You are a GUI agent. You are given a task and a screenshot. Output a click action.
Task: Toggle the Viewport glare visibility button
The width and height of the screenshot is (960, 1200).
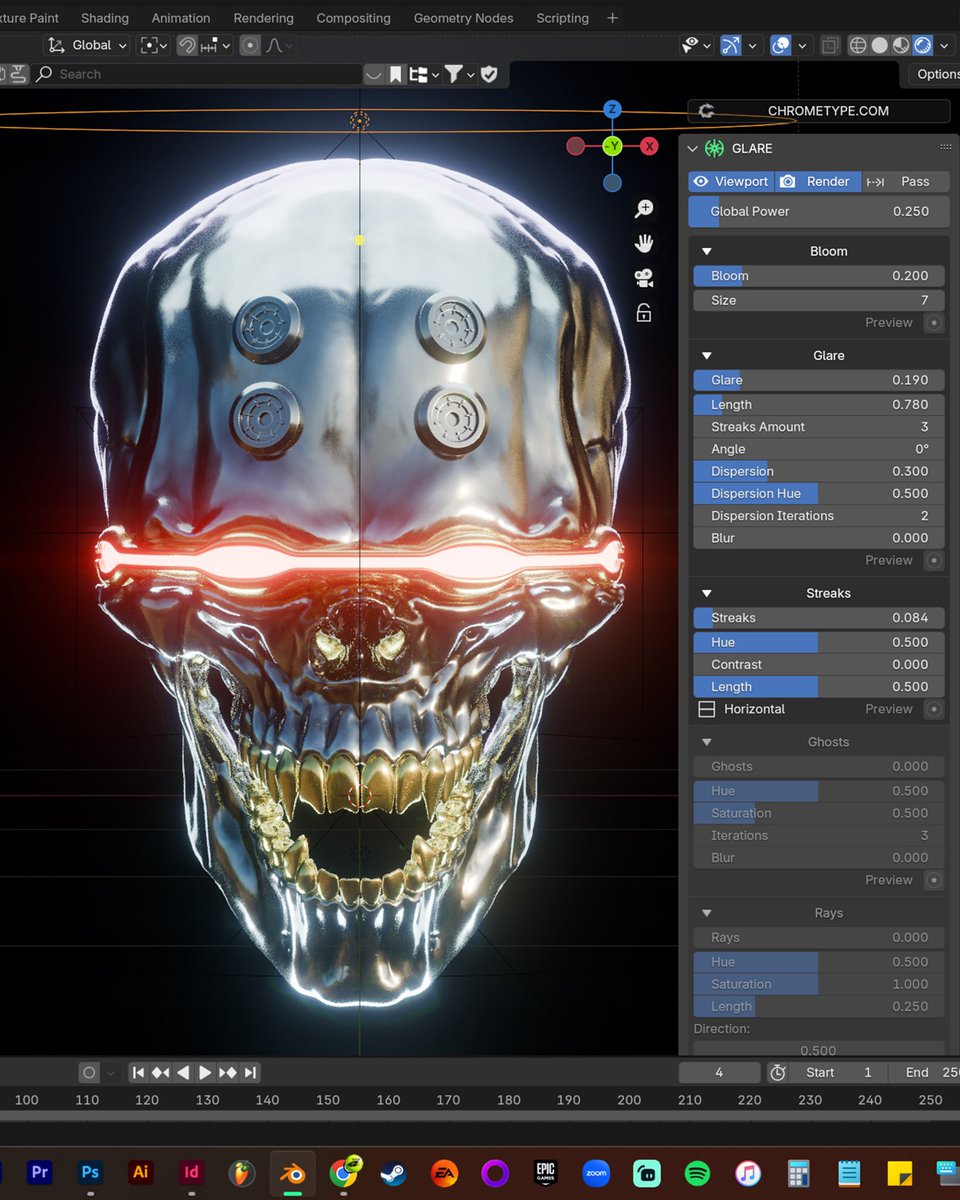click(x=731, y=181)
